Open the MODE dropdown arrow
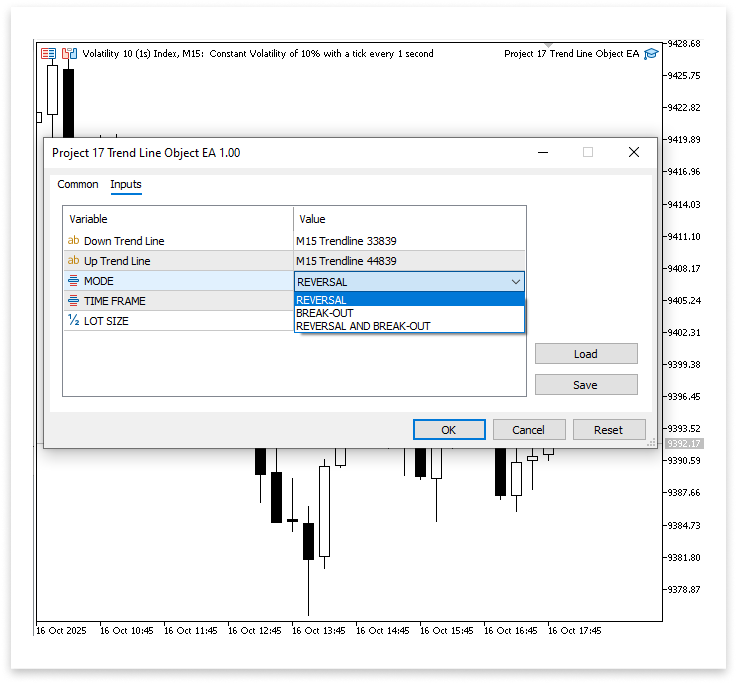This screenshot has width=737, height=684. (x=516, y=282)
